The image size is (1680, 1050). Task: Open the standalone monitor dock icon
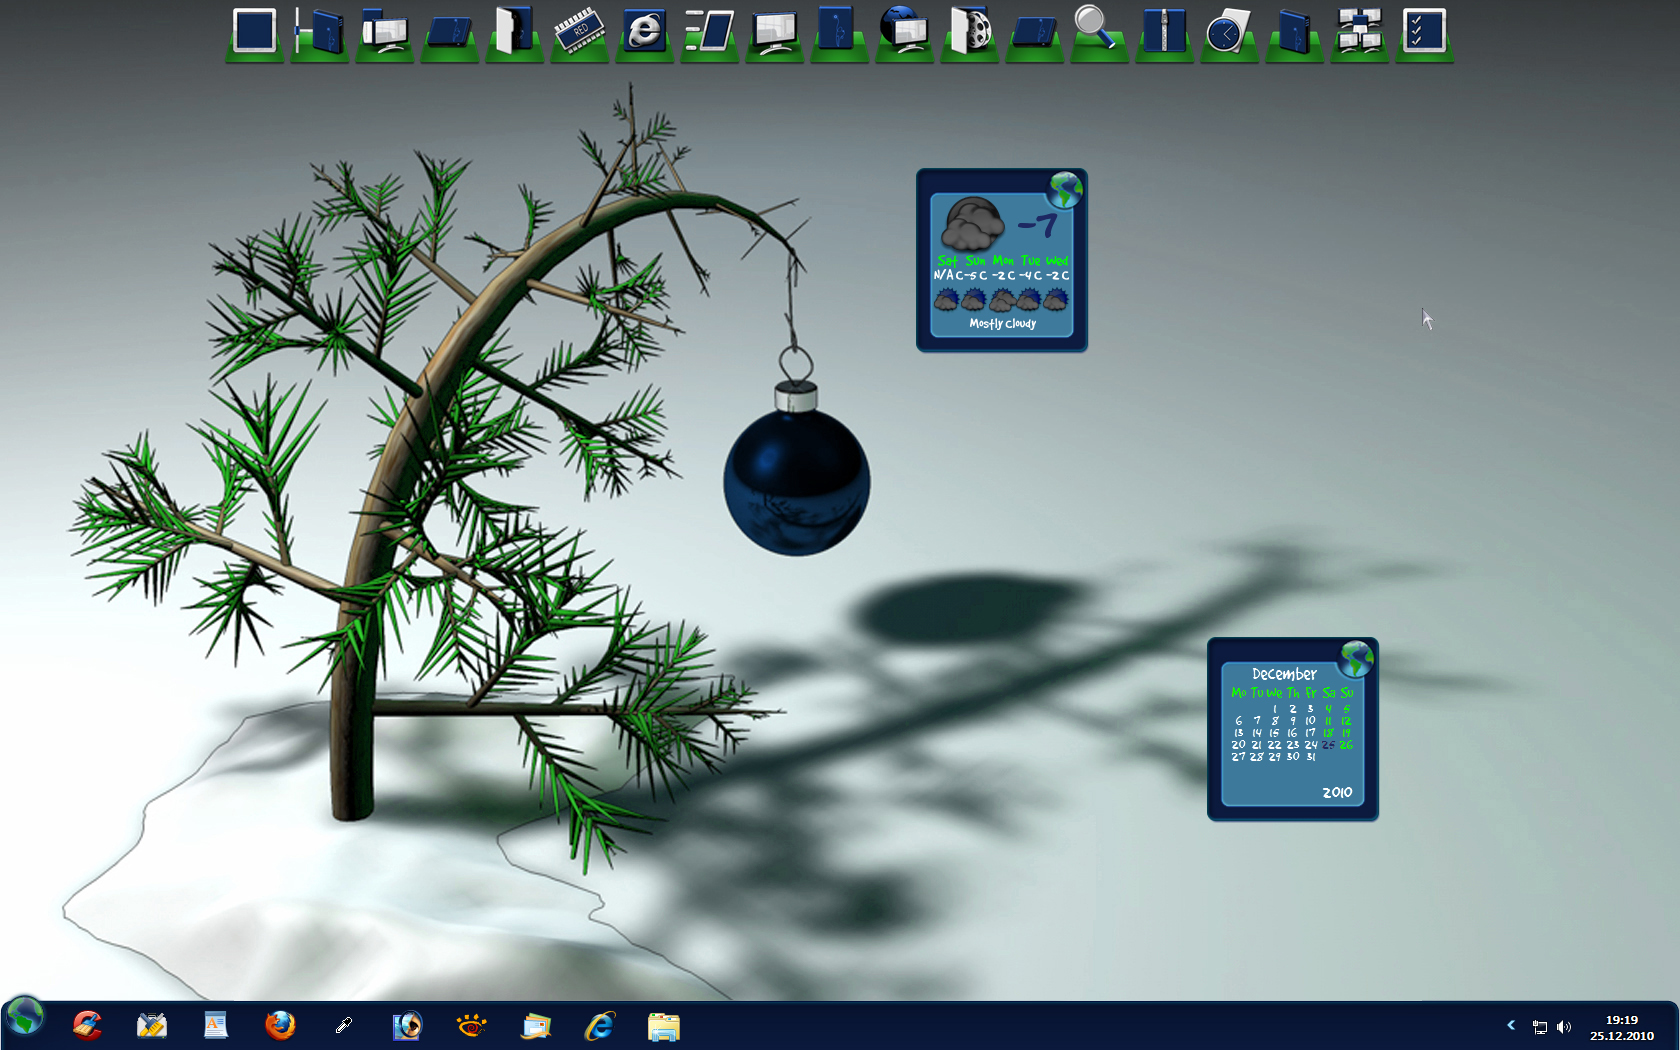[x=775, y=30]
